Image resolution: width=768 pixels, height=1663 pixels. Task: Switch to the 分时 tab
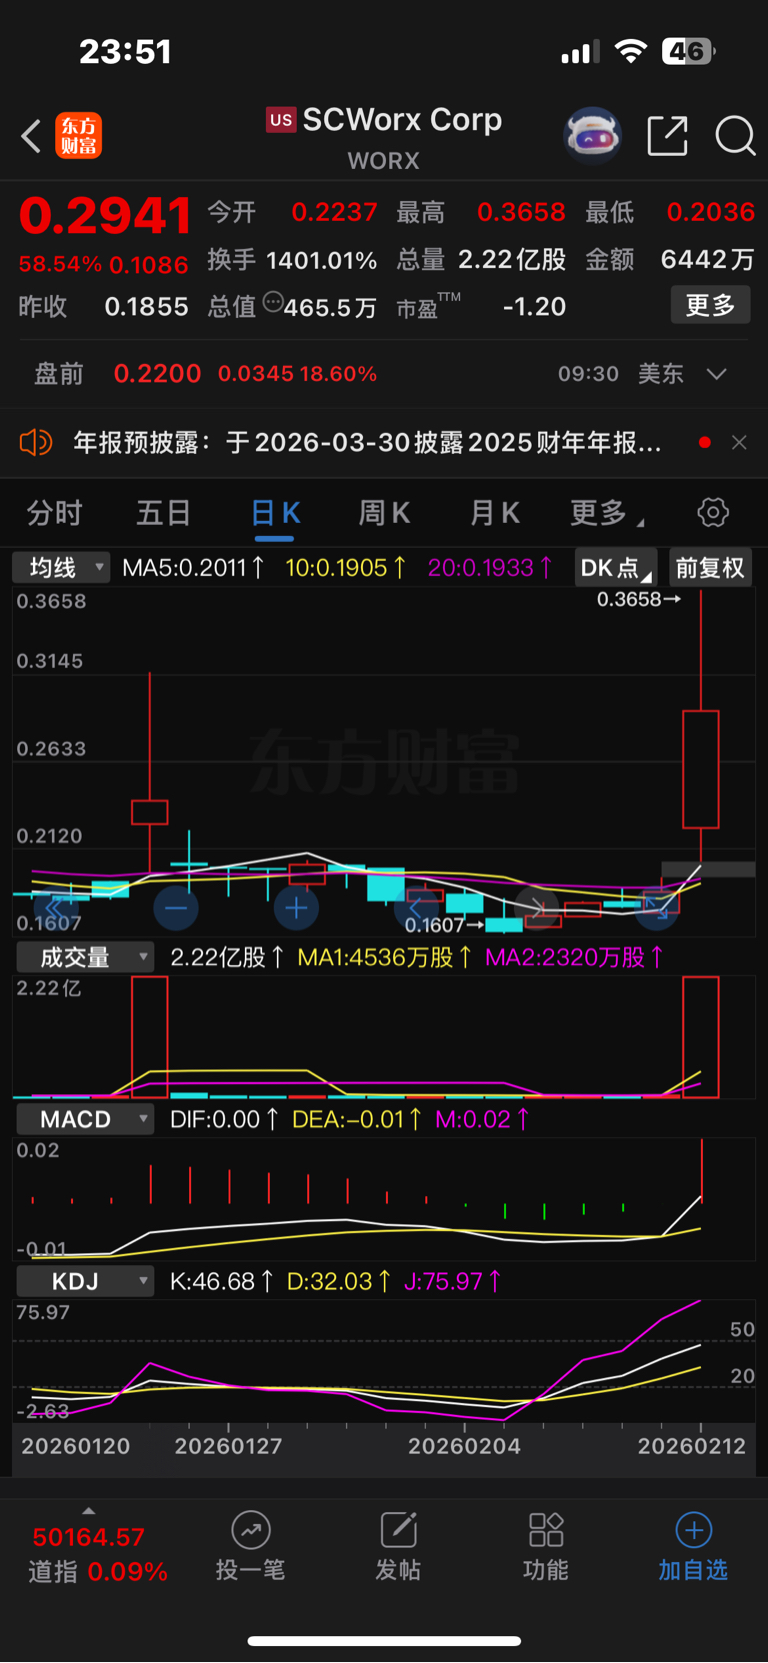pyautogui.click(x=54, y=513)
